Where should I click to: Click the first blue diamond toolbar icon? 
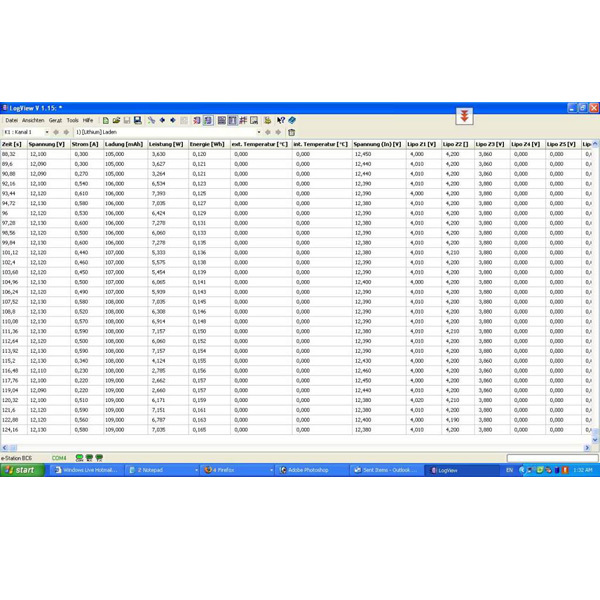click(x=162, y=121)
